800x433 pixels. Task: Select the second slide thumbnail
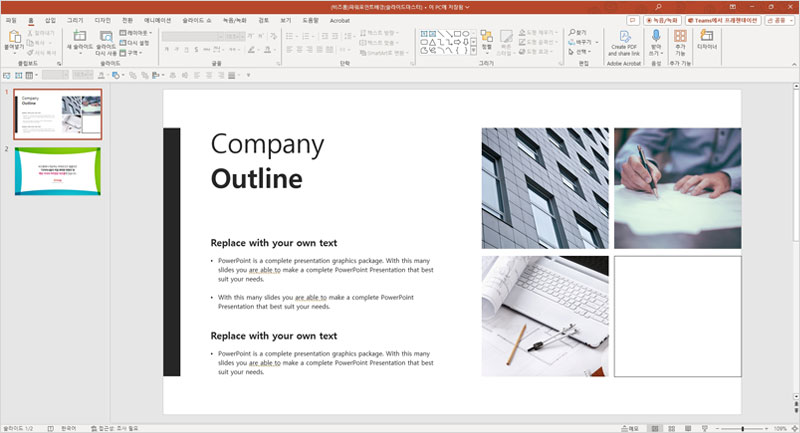(x=58, y=171)
